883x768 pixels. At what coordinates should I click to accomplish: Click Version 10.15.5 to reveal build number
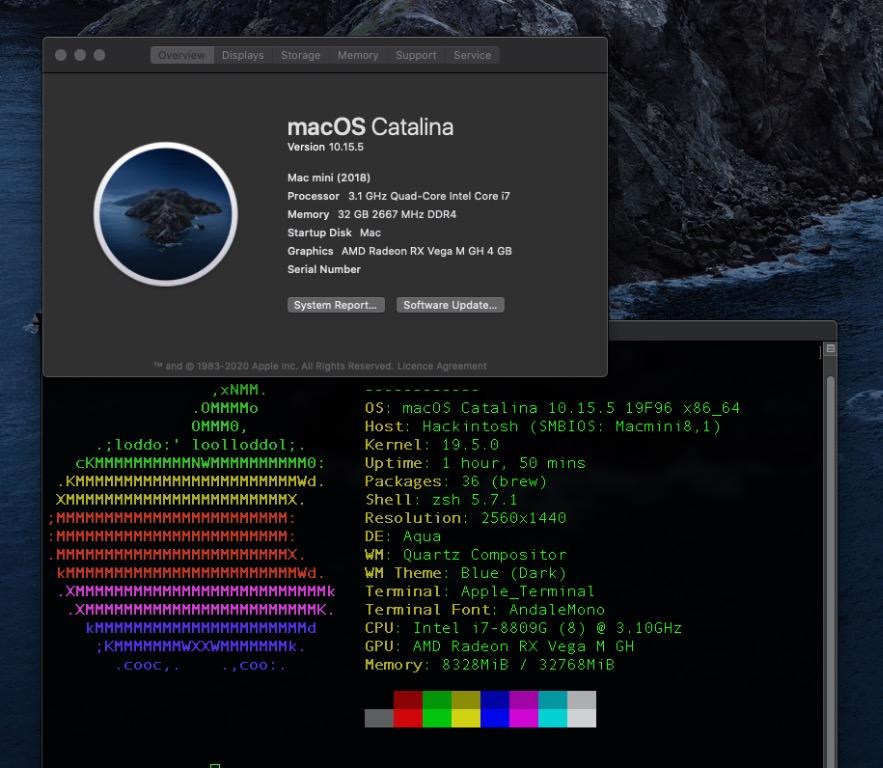click(328, 147)
